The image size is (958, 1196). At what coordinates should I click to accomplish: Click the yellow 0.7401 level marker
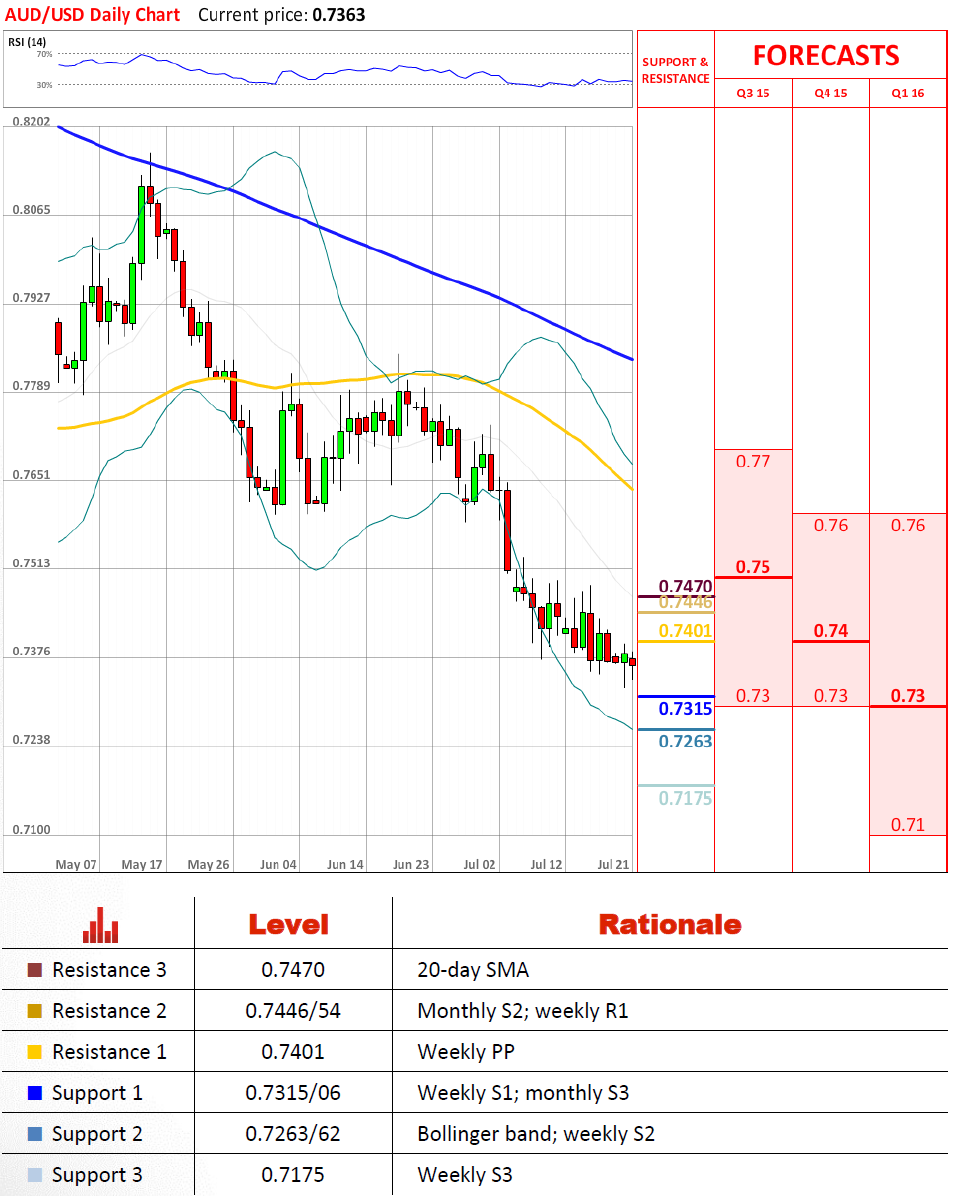685,630
